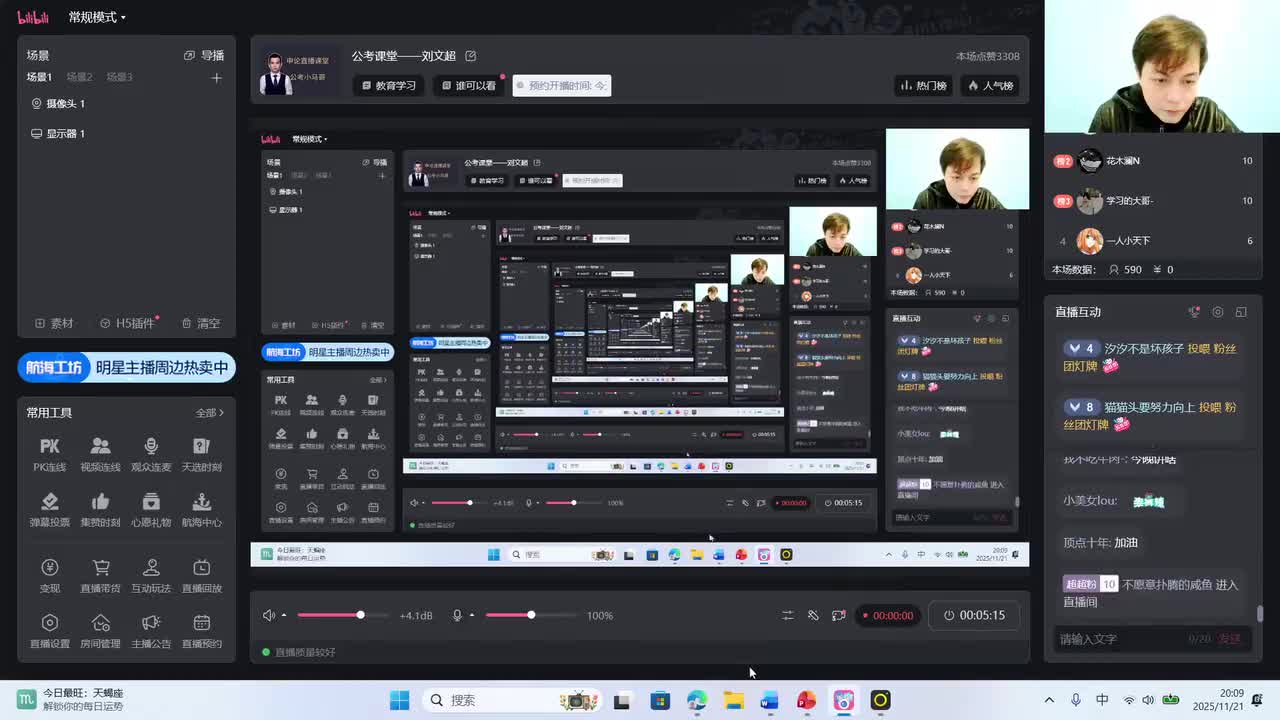
Task: Switch to 场景3 tab
Action: (119, 77)
